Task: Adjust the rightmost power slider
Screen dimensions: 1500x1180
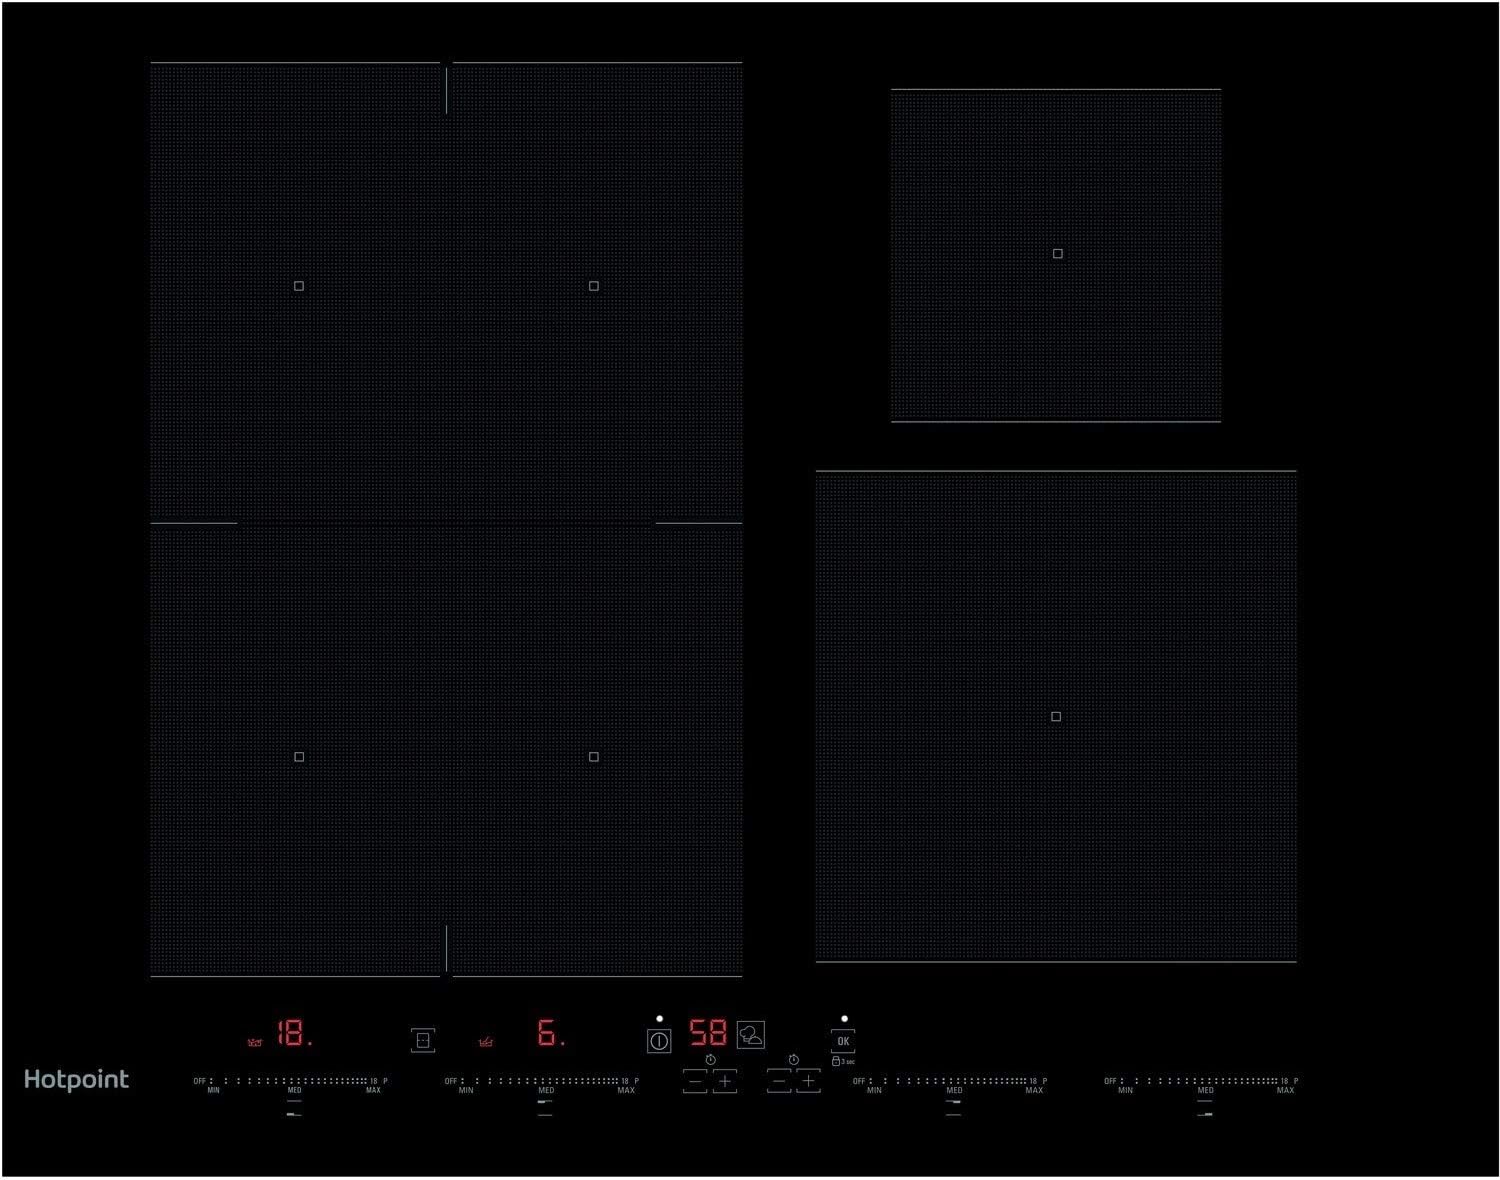Action: click(x=1200, y=1081)
